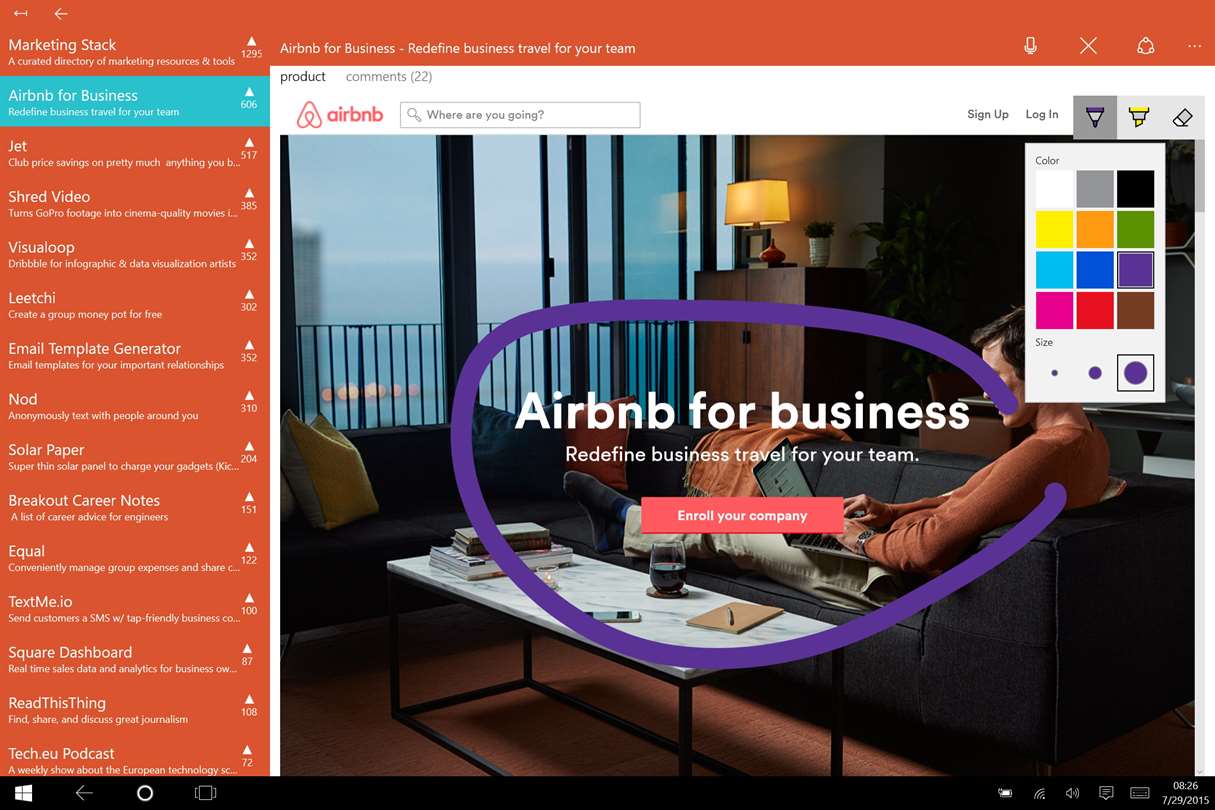Pick the yellow color swatch
Viewport: 1215px width, 810px height.
1054,230
